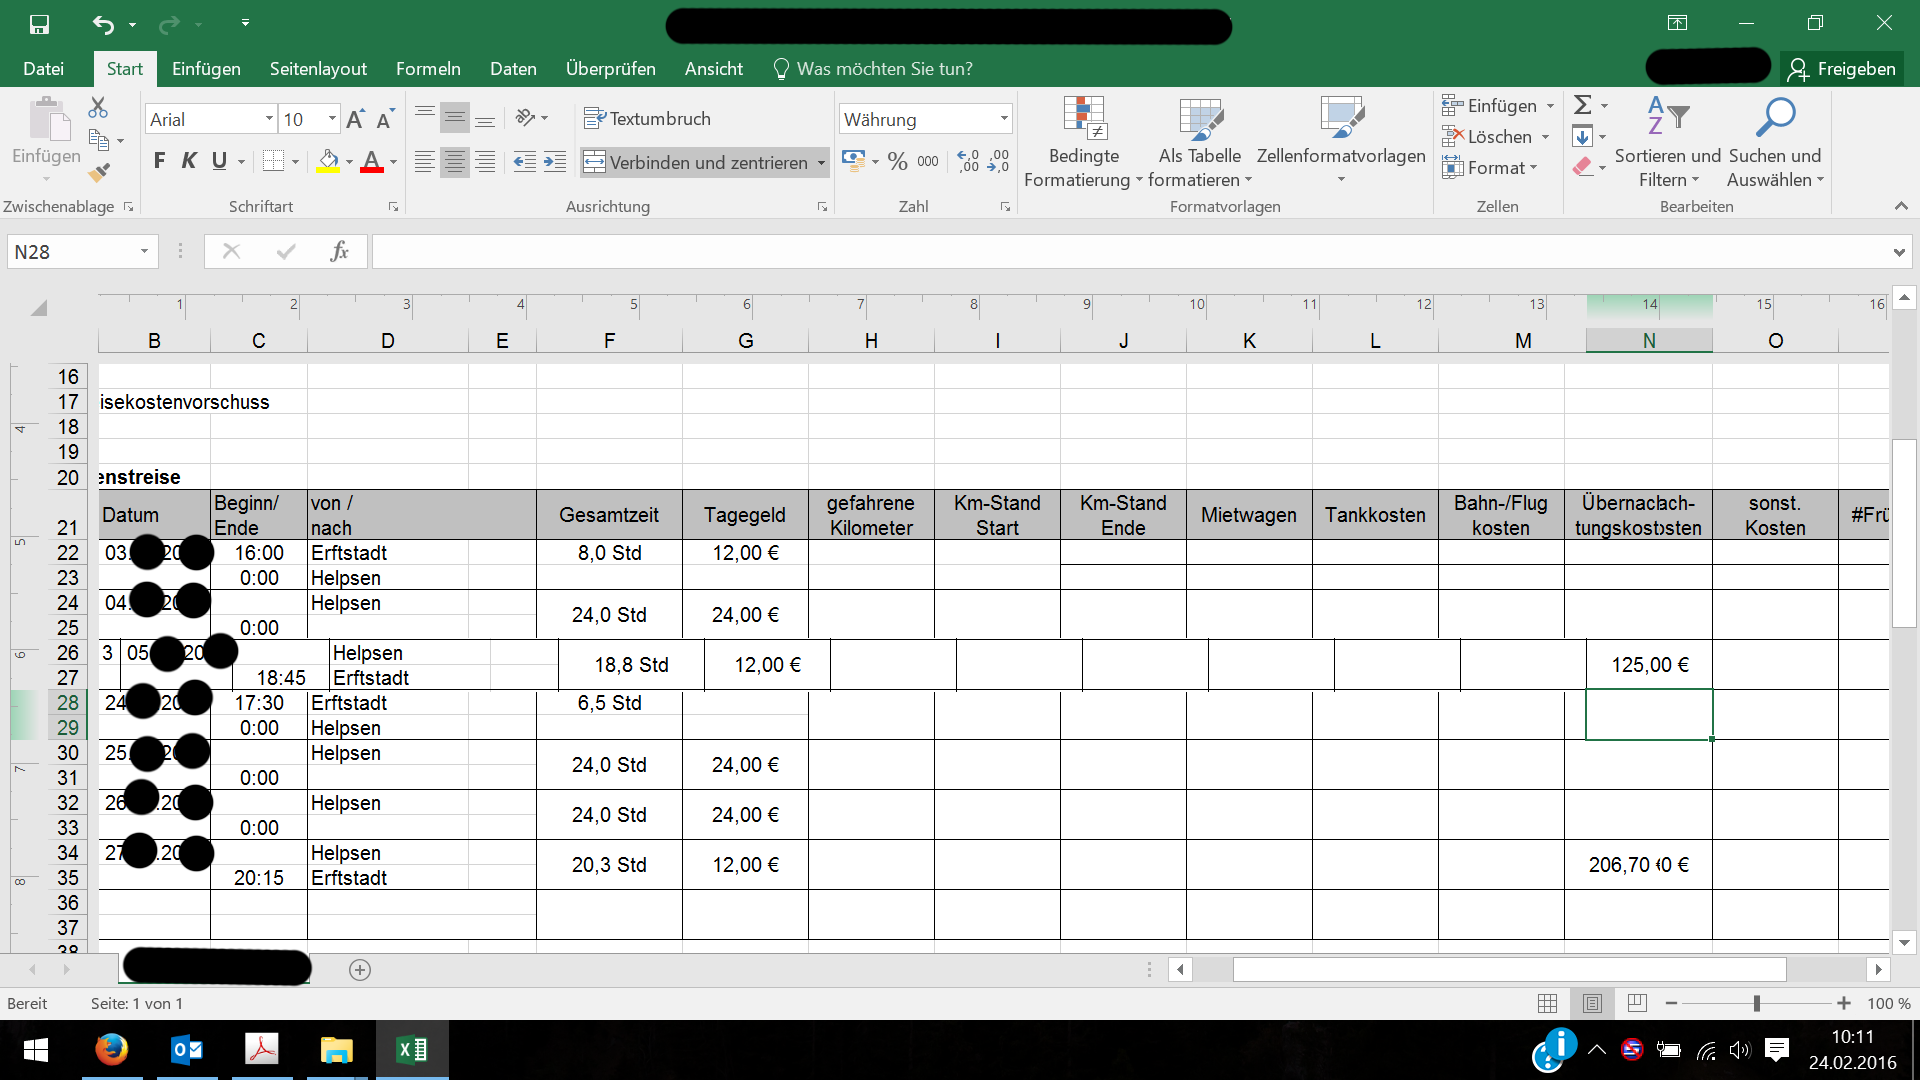
Task: Click the AutoSum sigma icon
Action: pos(1582,105)
